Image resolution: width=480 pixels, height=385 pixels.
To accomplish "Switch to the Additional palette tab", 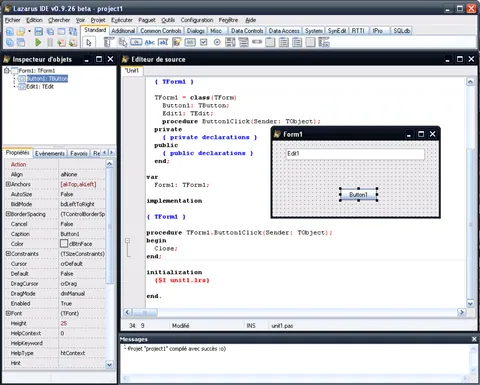I will [123, 31].
